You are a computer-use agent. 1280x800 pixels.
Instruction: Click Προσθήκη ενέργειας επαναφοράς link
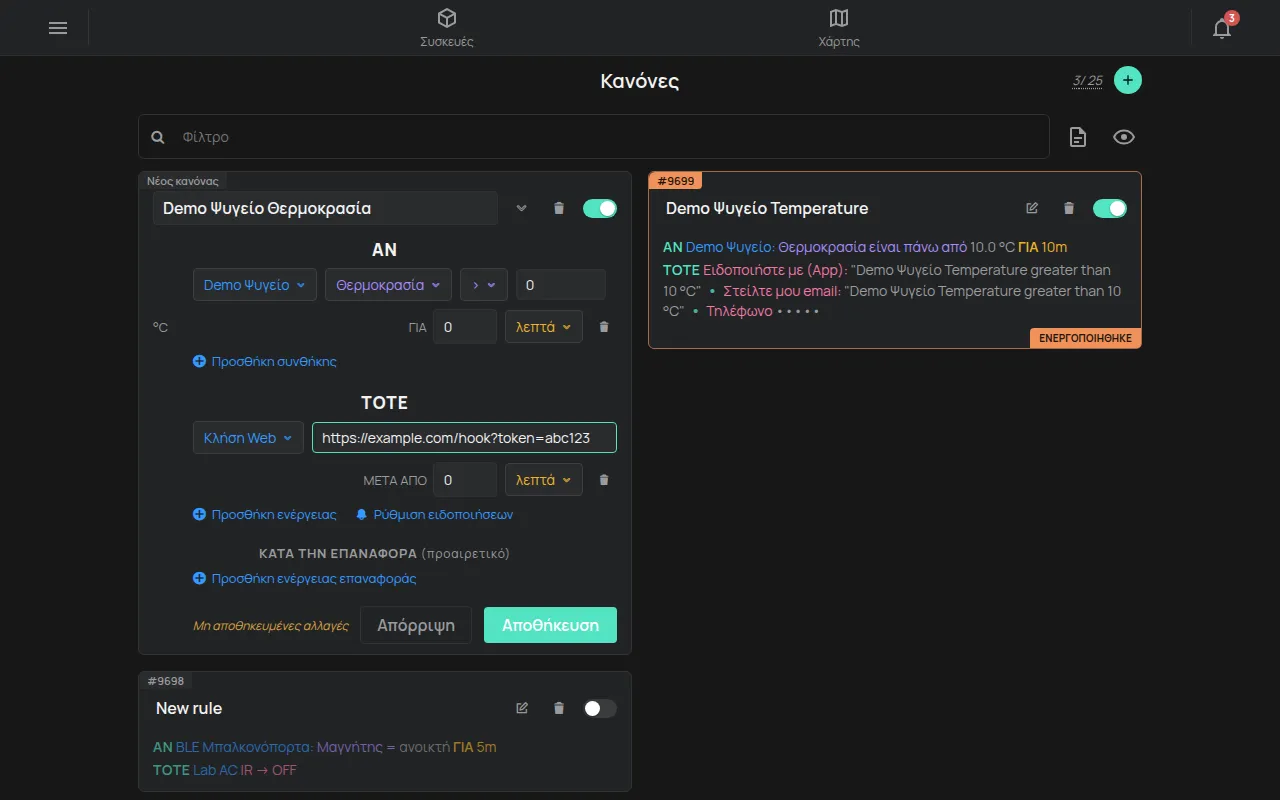click(305, 578)
